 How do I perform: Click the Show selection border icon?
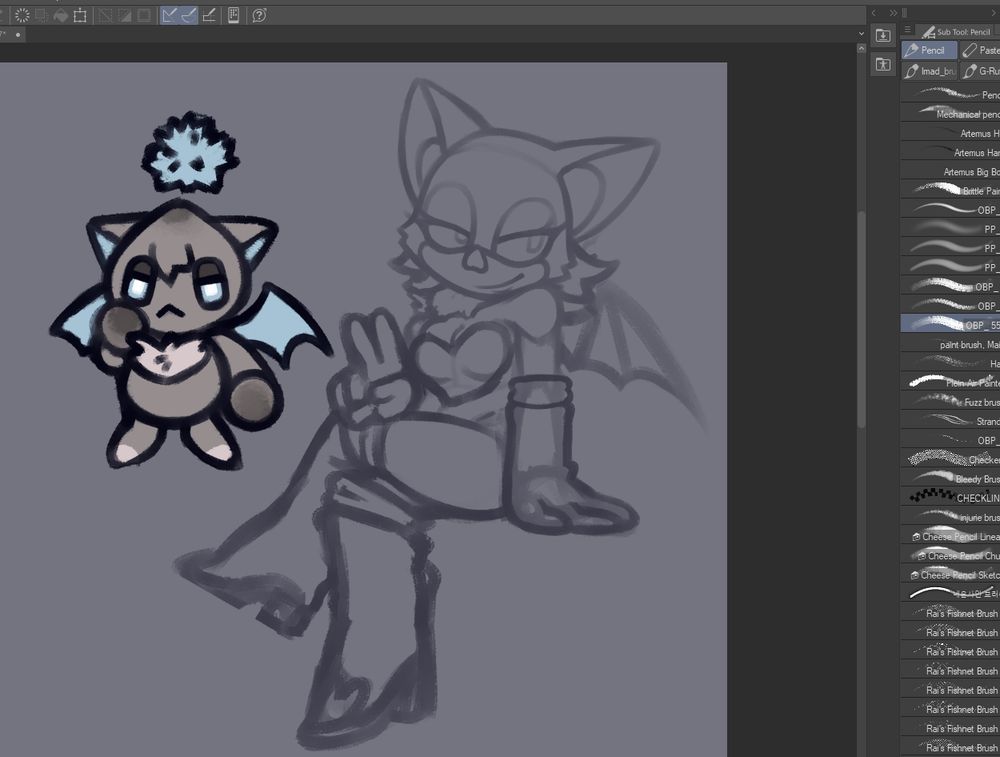pyautogui.click(x=144, y=15)
